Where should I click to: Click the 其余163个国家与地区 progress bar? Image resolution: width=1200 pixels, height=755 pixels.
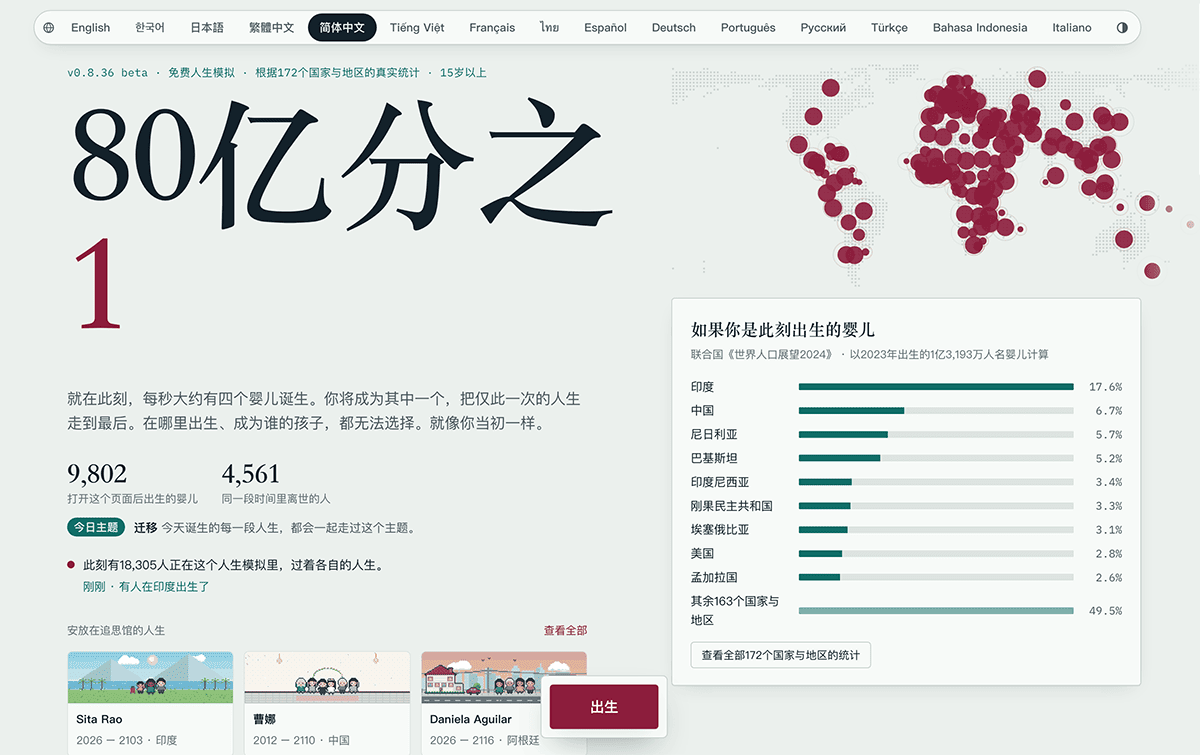point(936,611)
